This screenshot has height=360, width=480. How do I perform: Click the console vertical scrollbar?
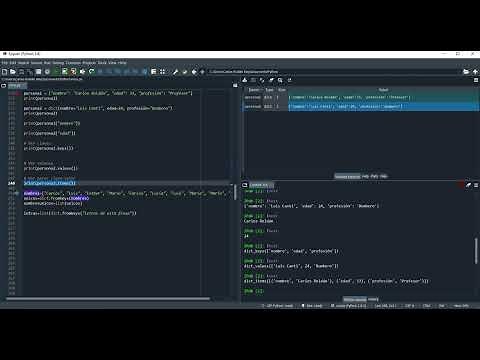click(x=476, y=251)
